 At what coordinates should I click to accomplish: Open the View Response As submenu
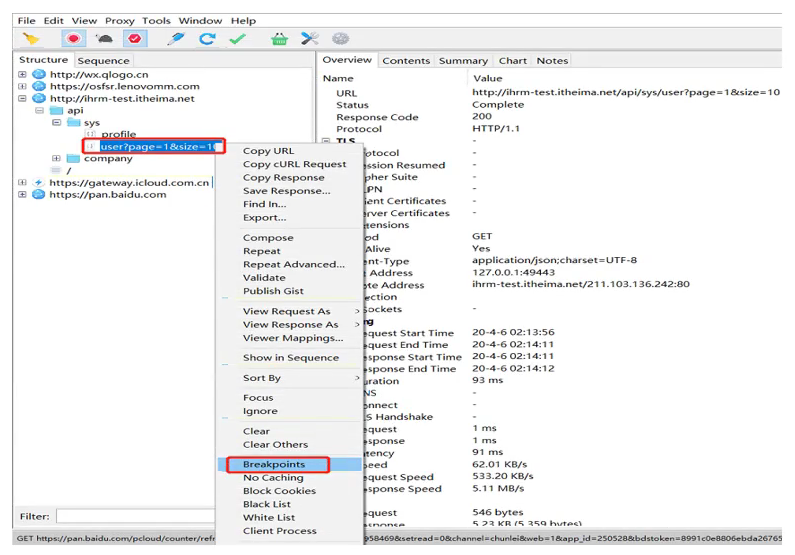(x=290, y=324)
